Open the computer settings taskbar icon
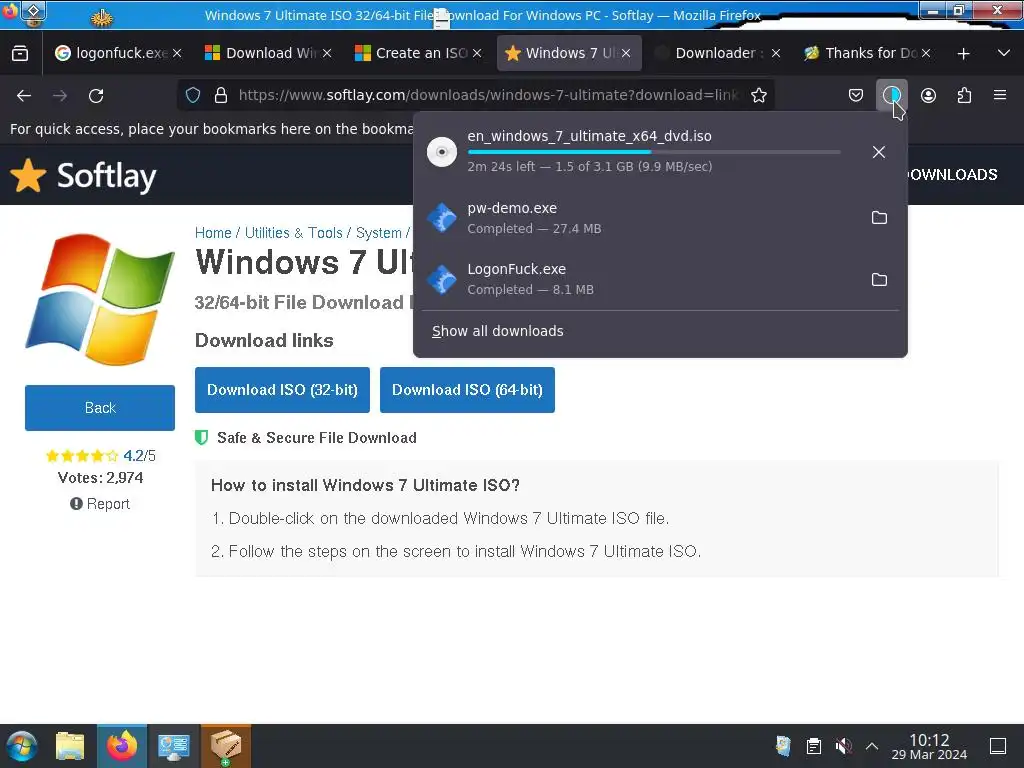Screen dimensions: 1024x768 (174, 746)
